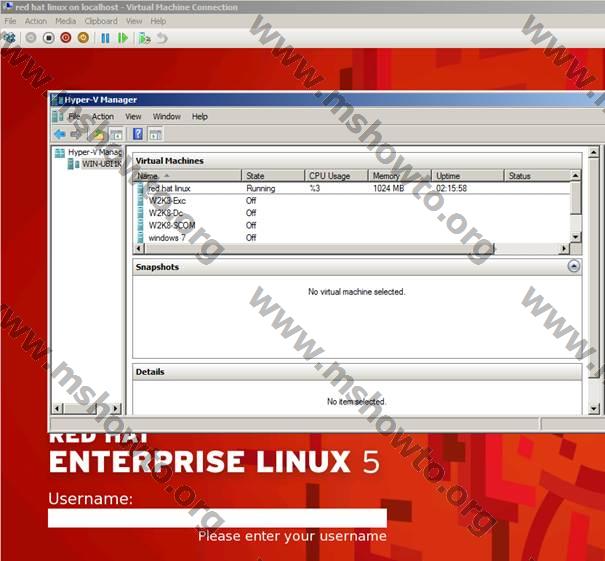The image size is (605, 561).
Task: Sort by the Status column header
Action: pos(537,176)
